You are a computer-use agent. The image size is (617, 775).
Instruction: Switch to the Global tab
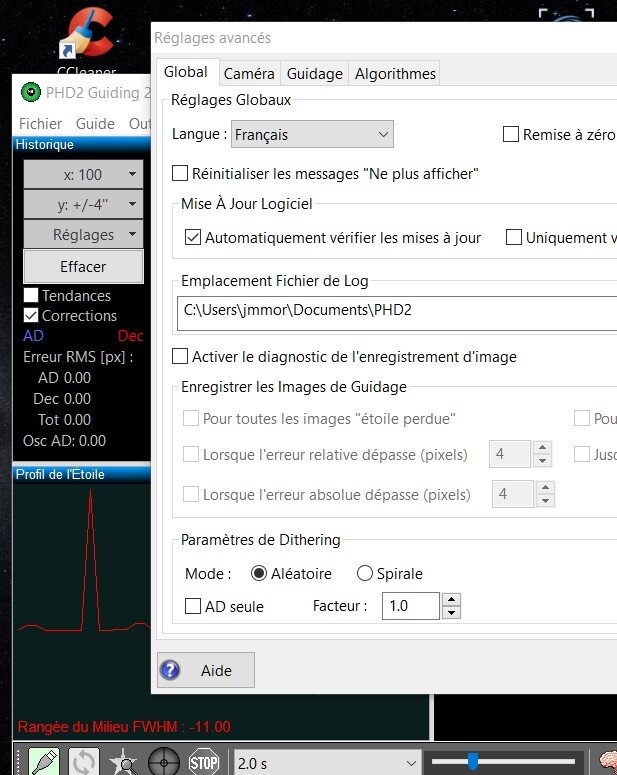pos(186,72)
